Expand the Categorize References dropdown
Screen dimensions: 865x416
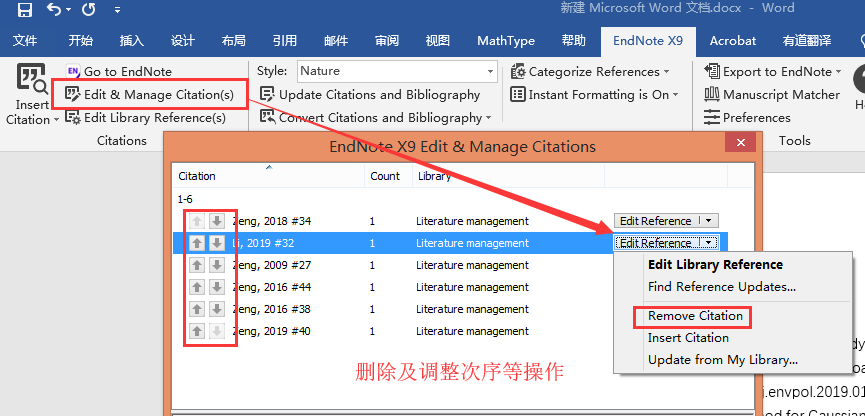pos(590,71)
